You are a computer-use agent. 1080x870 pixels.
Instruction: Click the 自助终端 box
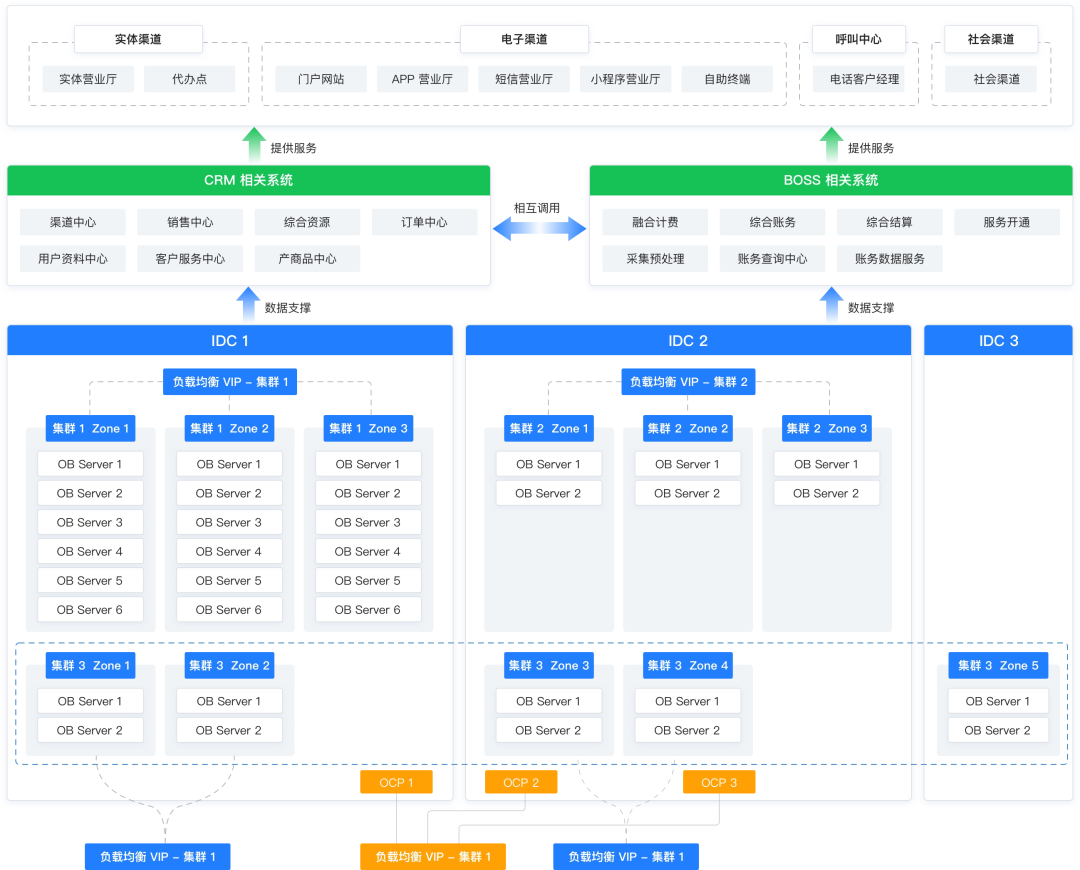point(727,79)
